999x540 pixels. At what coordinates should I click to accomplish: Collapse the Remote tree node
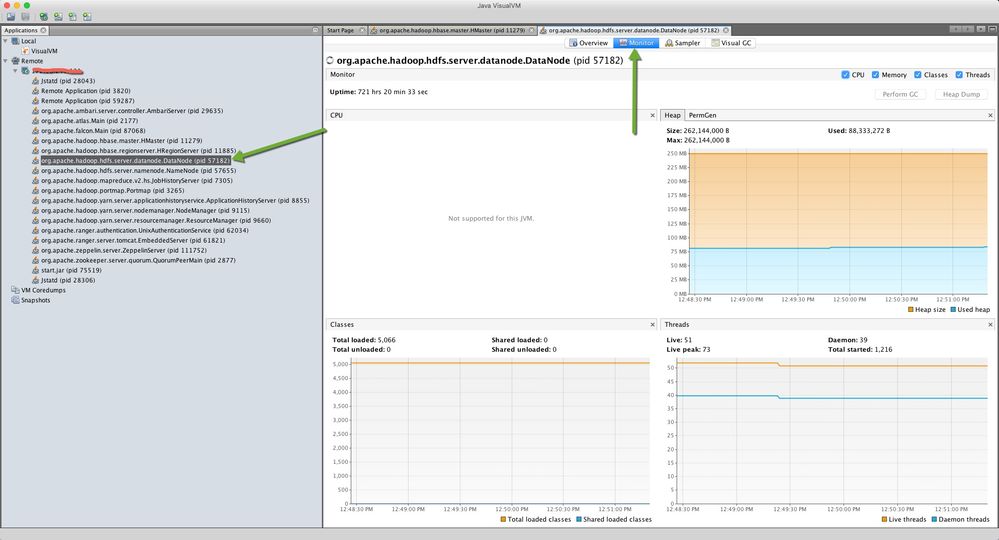coord(6,61)
